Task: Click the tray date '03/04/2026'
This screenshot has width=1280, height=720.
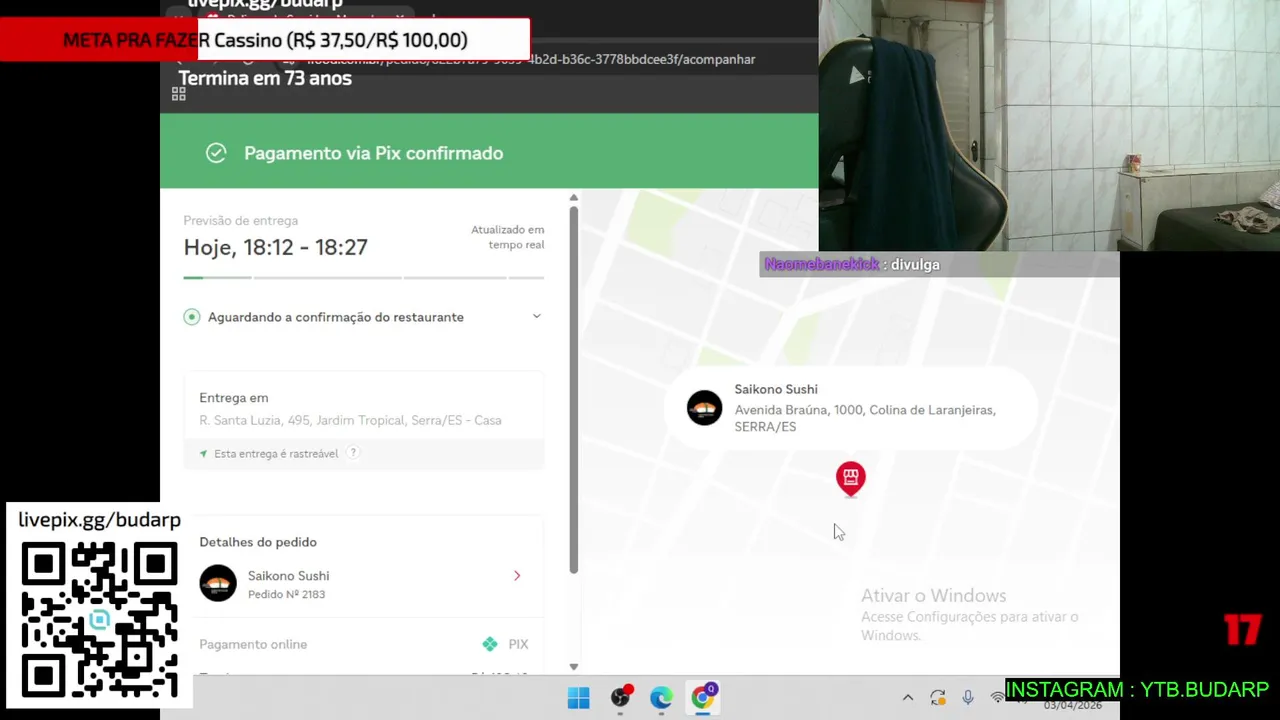Action: pyautogui.click(x=1073, y=706)
